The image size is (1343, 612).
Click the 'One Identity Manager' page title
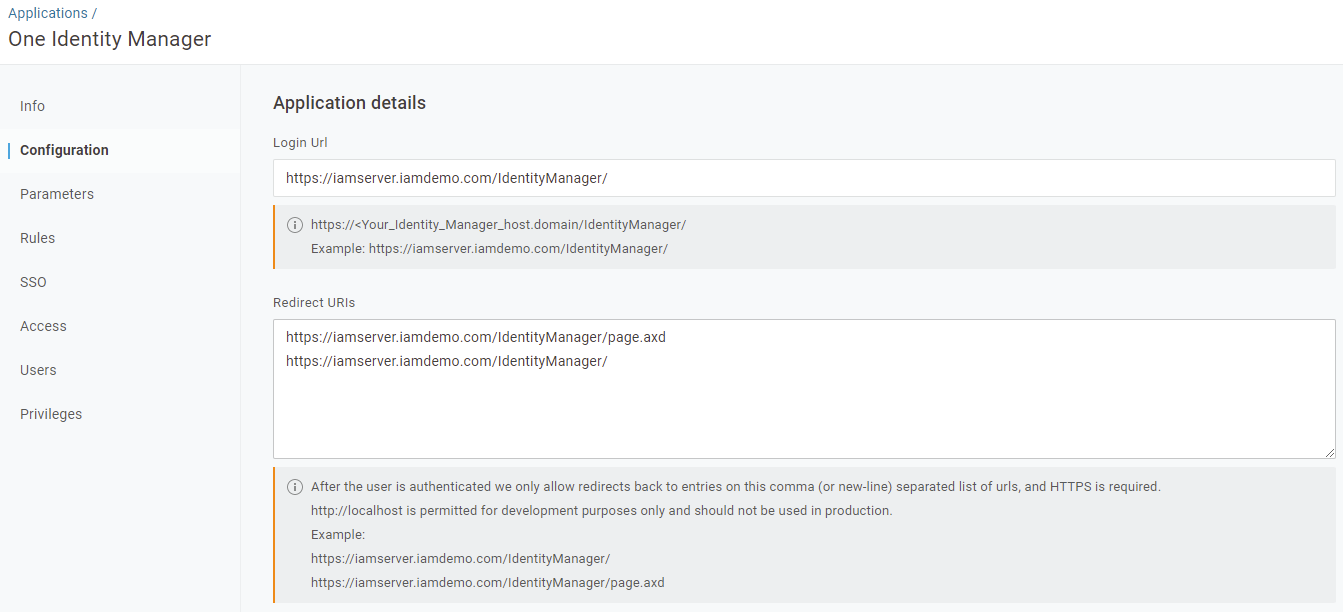coord(110,40)
